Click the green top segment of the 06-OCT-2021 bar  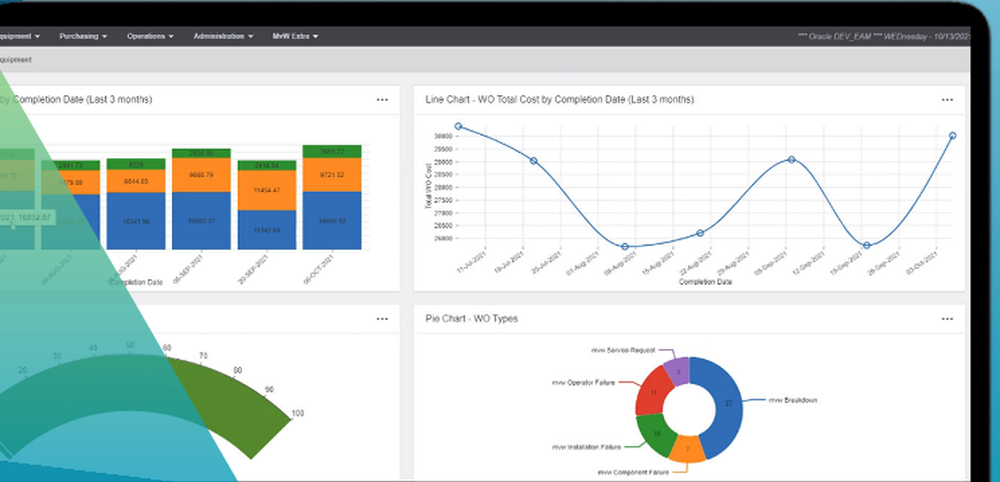tap(332, 152)
